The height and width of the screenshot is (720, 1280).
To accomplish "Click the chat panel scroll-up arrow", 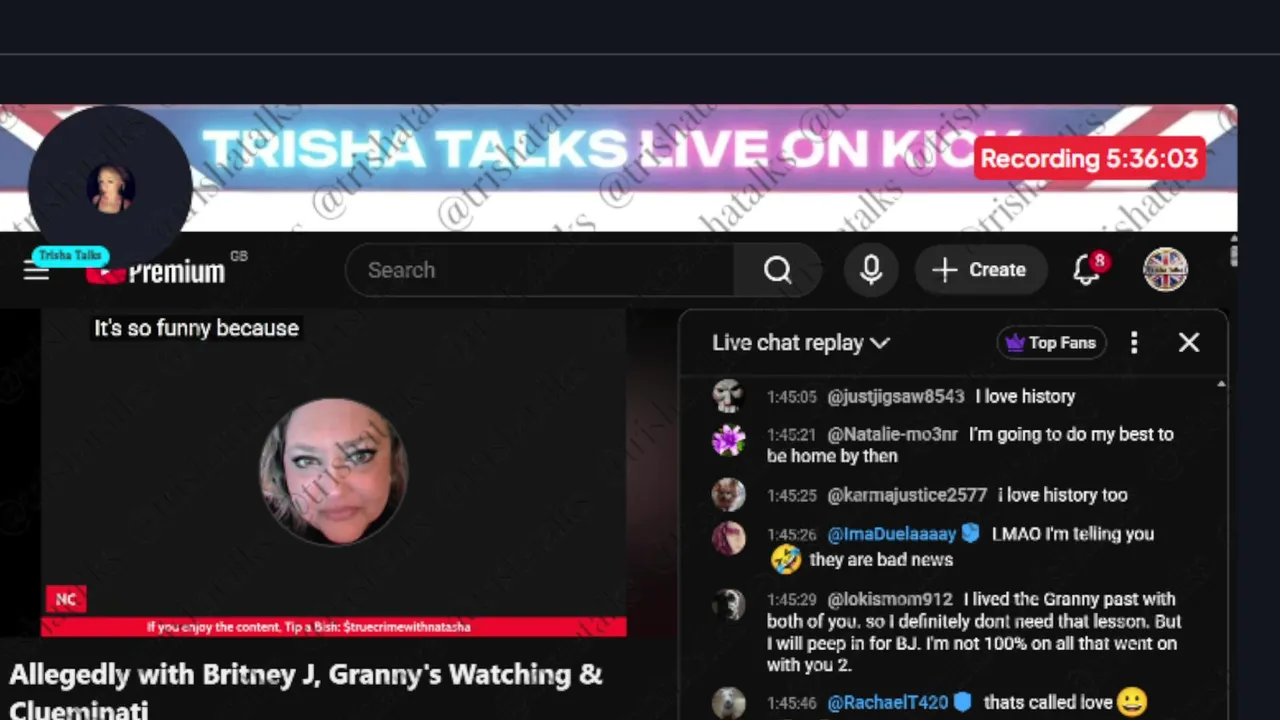I will pos(1221,384).
